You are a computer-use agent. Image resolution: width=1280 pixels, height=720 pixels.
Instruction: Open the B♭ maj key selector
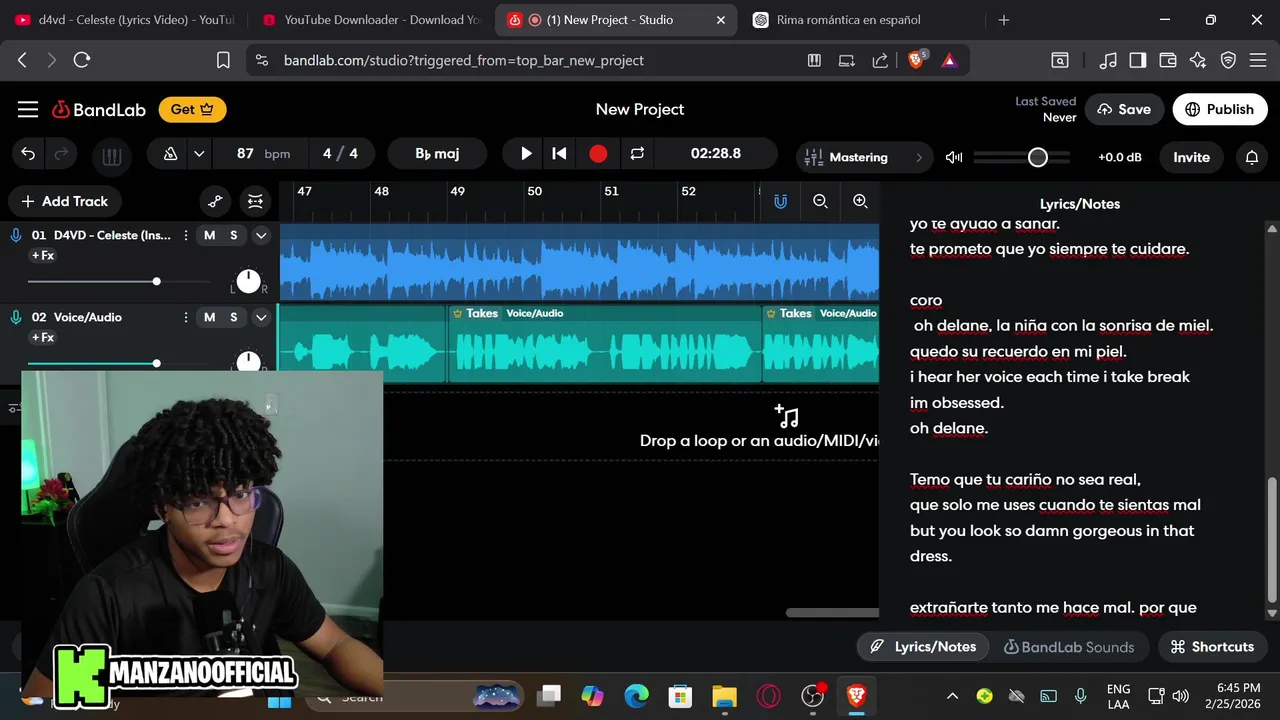point(437,154)
